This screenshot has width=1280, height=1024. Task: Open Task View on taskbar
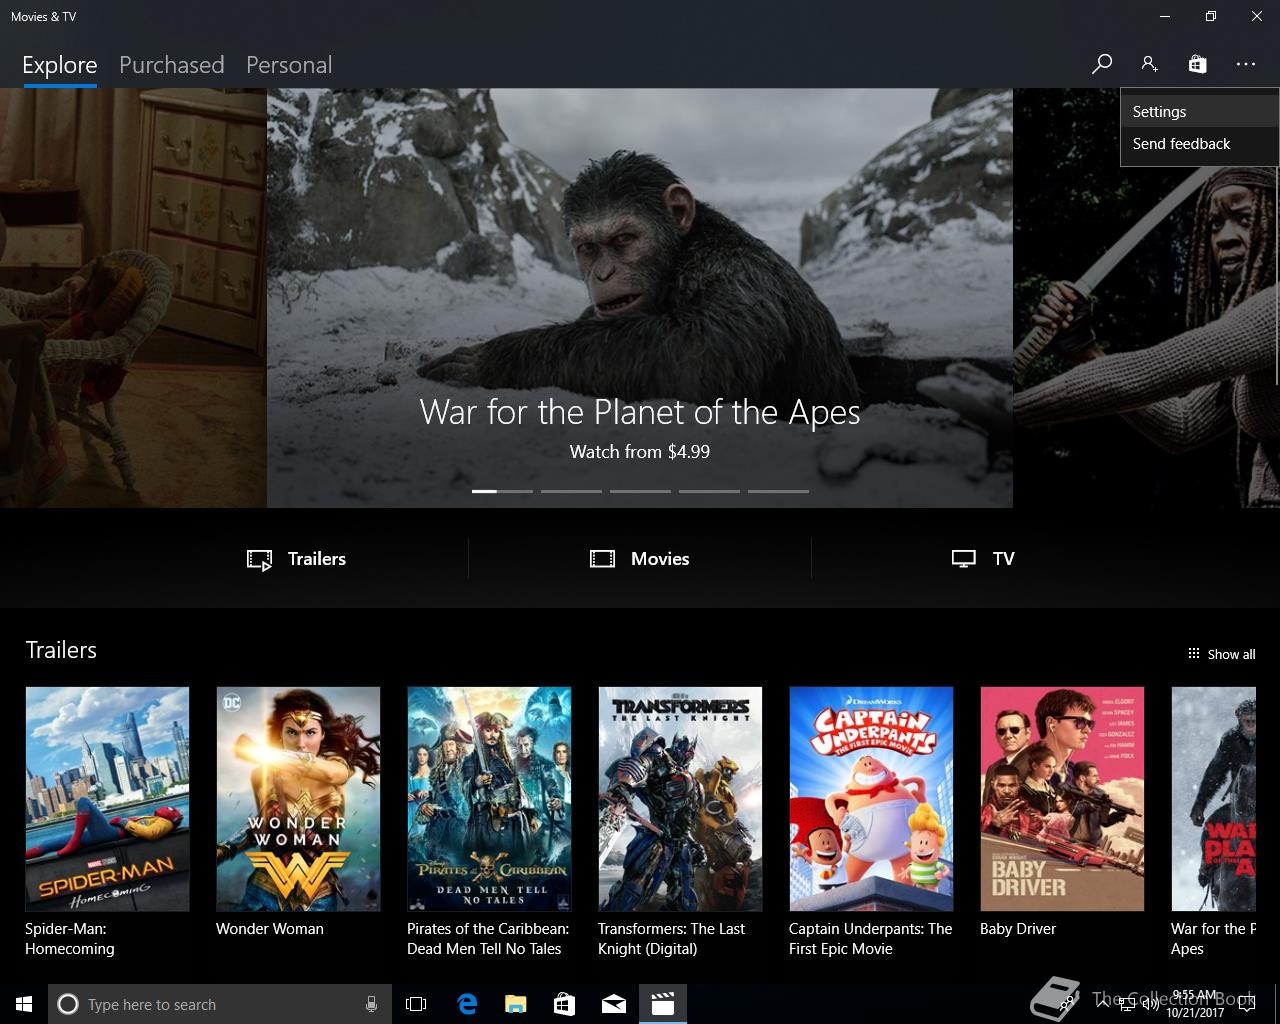coord(416,1004)
